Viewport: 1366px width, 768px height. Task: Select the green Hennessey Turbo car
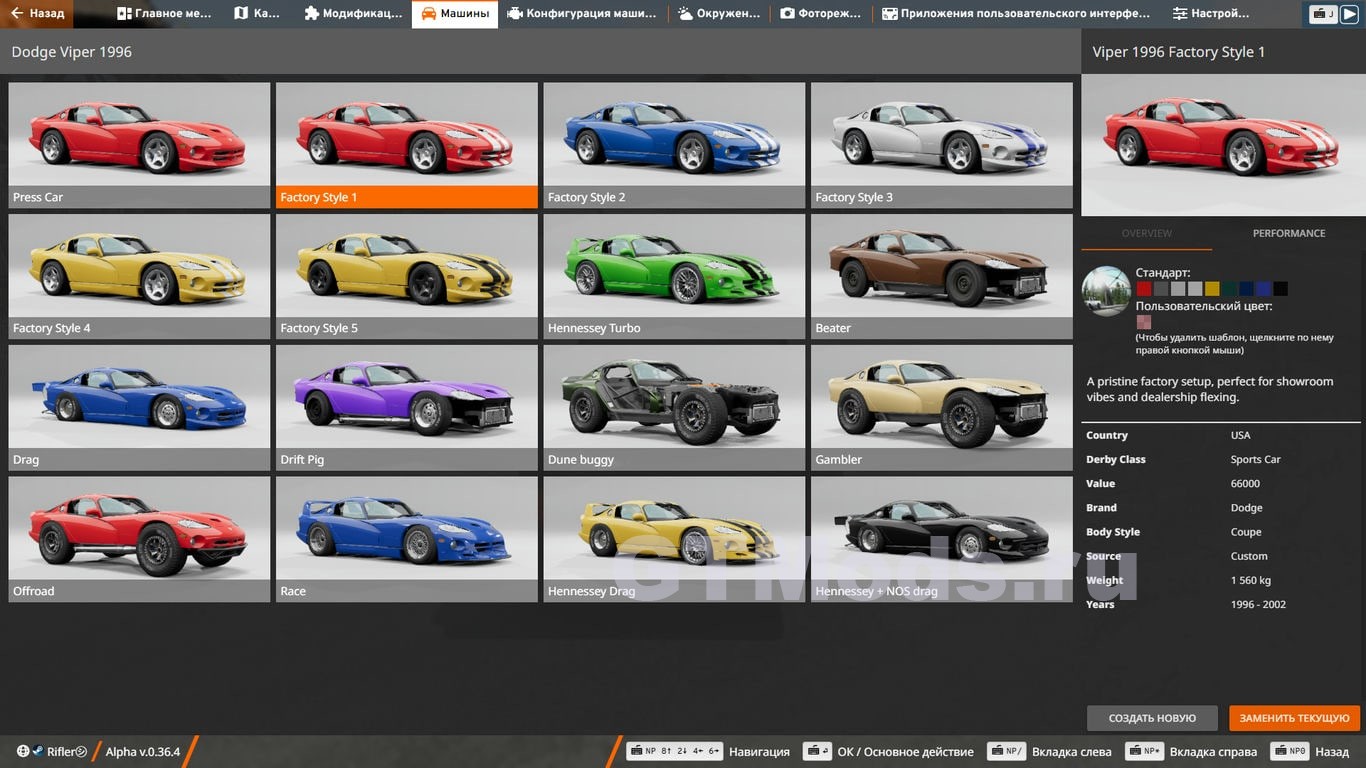[674, 276]
